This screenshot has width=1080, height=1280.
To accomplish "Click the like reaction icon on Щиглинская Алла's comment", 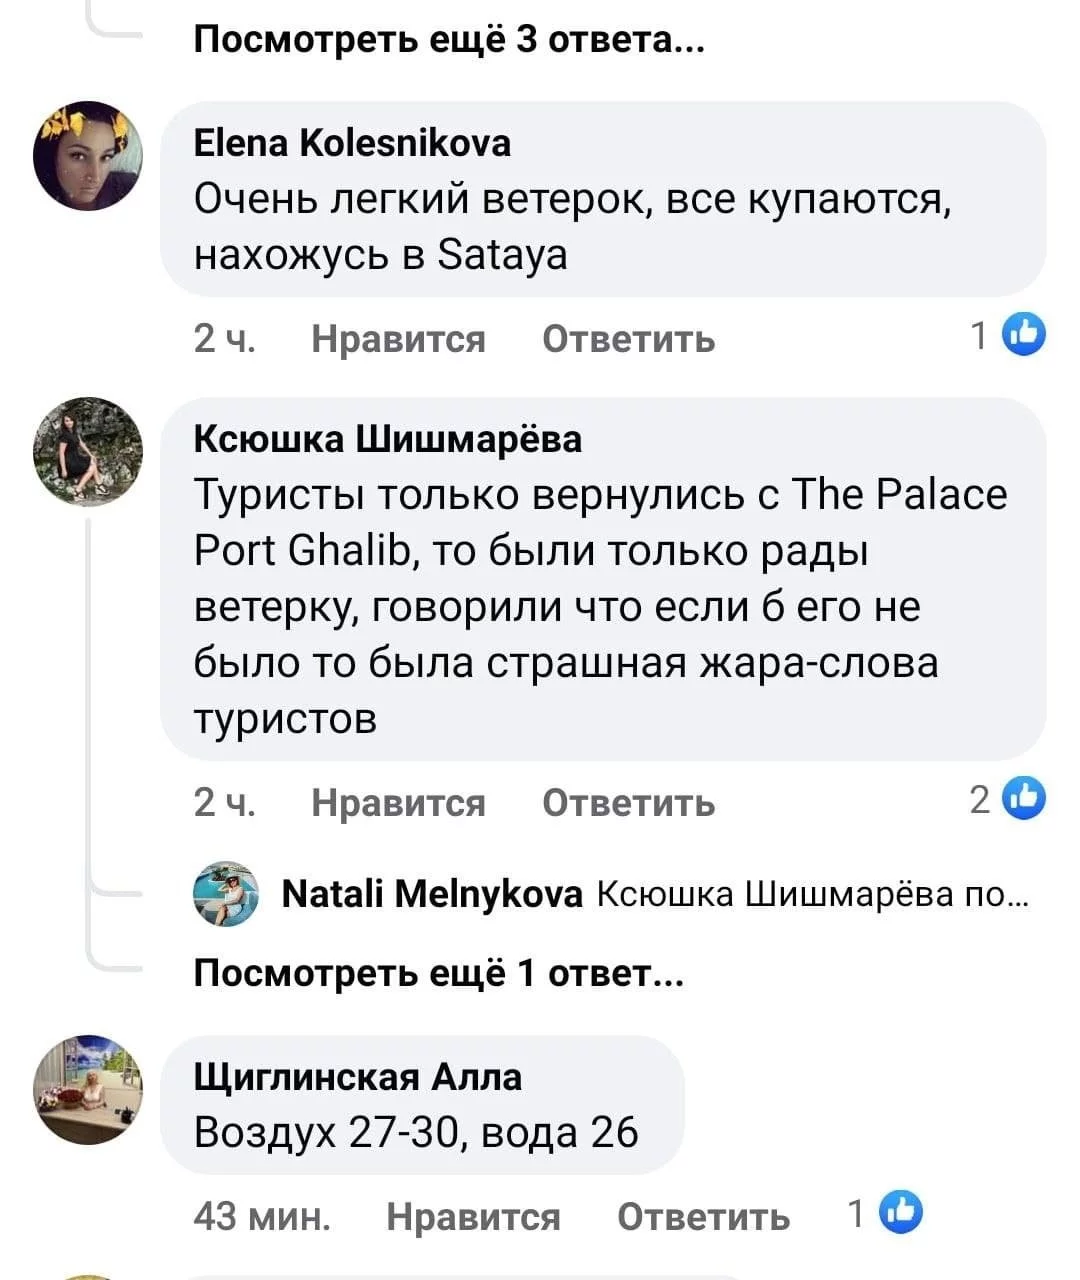I will [x=900, y=1214].
